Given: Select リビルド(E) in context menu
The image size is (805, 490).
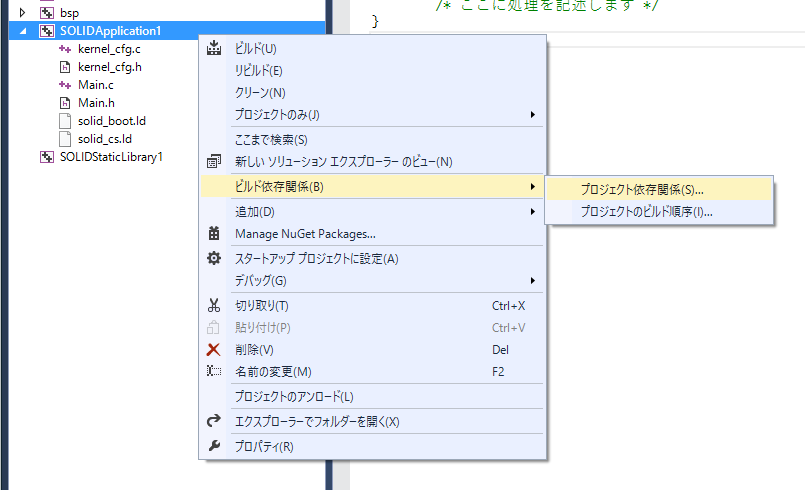Looking at the screenshot, I should point(258,70).
